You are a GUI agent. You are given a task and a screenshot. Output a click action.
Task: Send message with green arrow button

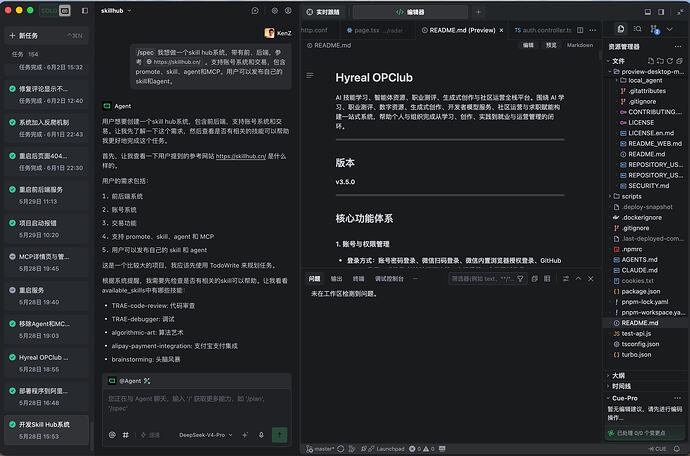click(x=279, y=435)
